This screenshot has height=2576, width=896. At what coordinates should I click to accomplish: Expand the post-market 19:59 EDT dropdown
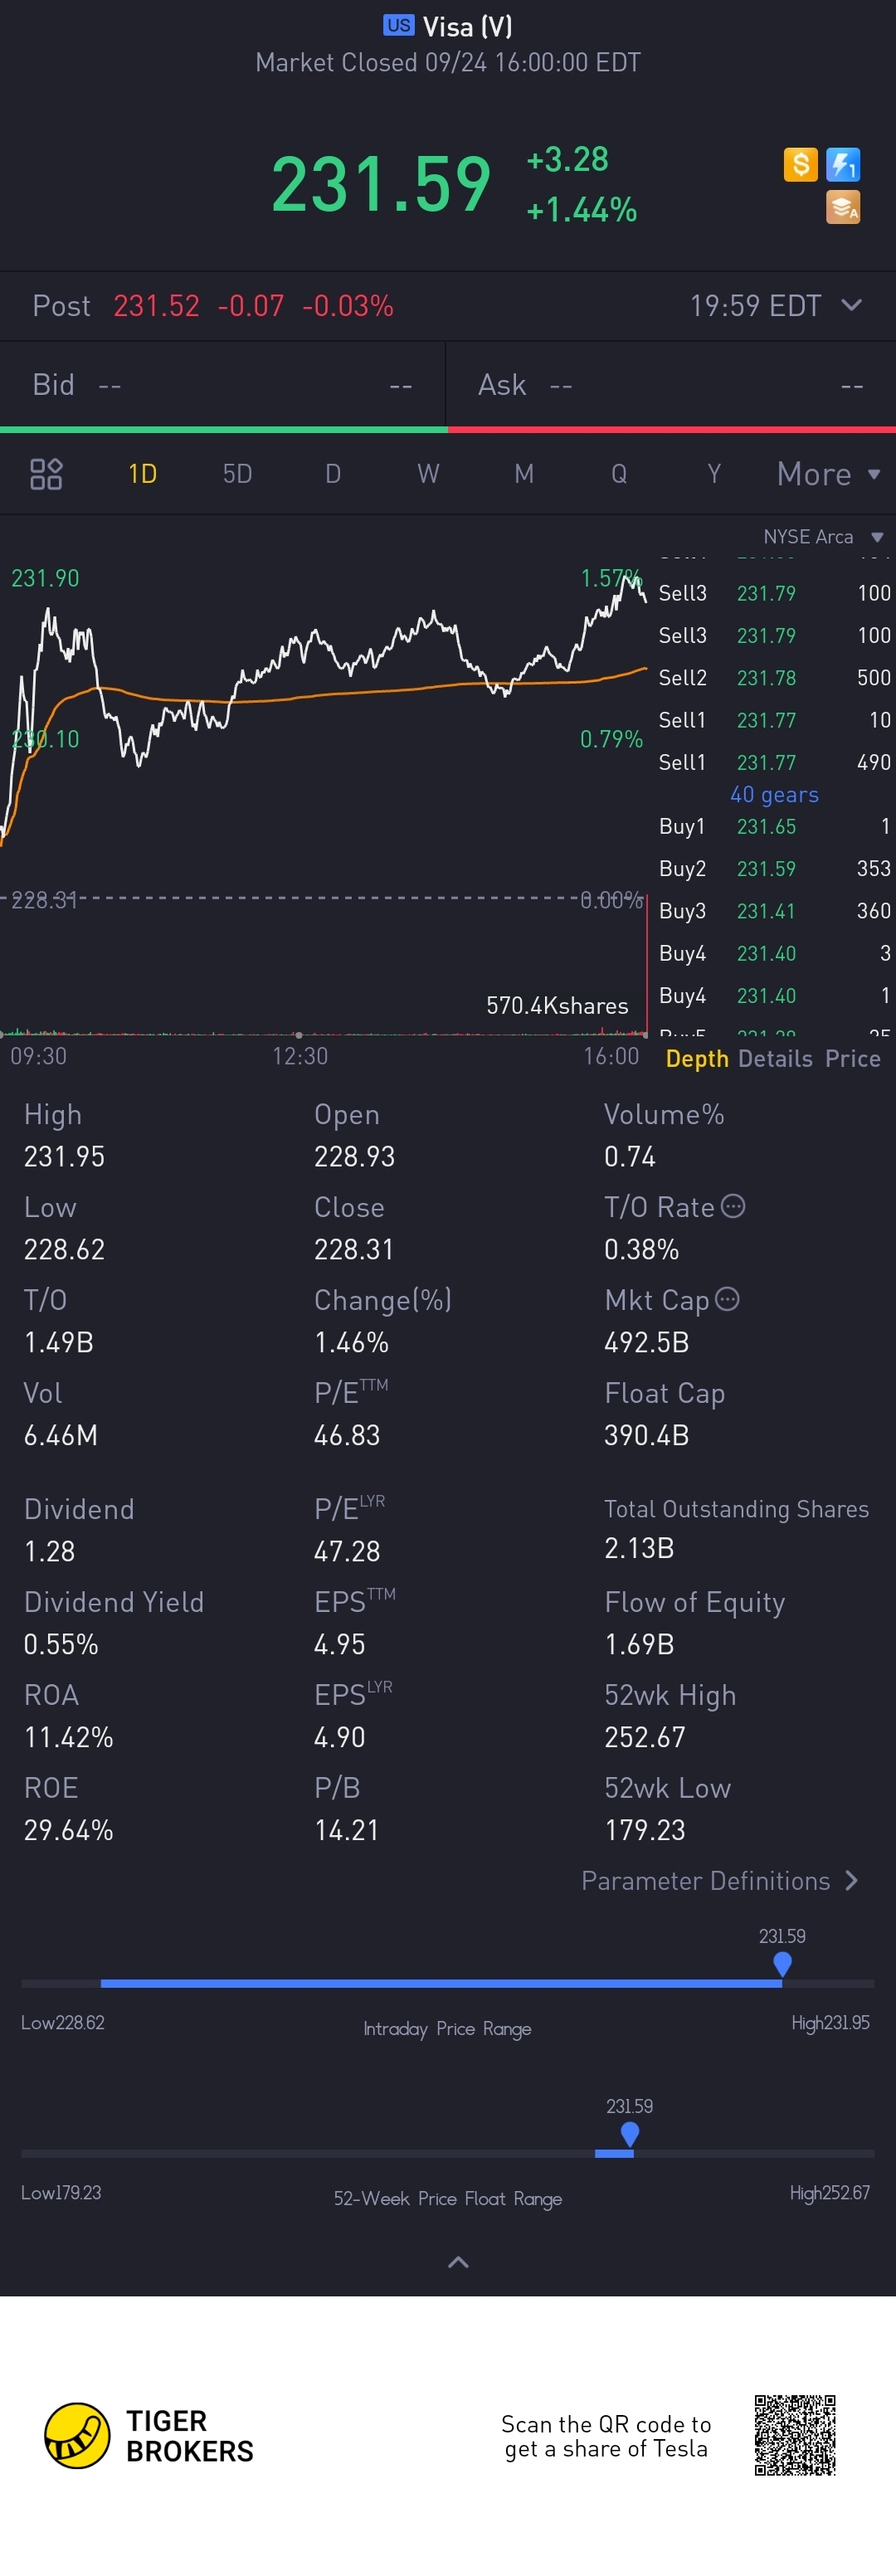coord(775,305)
